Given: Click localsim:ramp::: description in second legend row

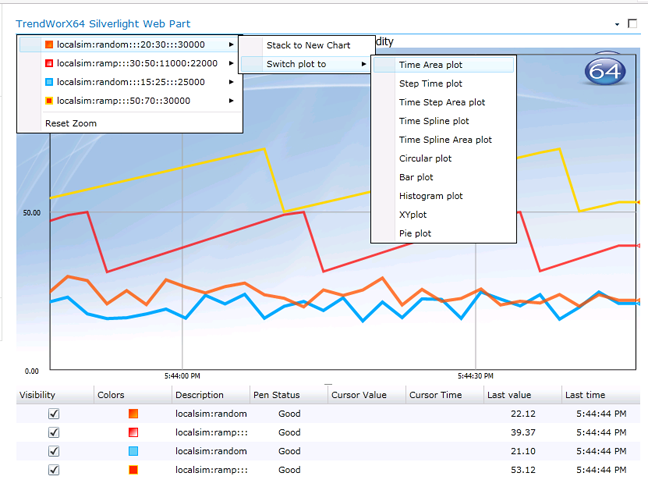Looking at the screenshot, I should click(x=211, y=432).
